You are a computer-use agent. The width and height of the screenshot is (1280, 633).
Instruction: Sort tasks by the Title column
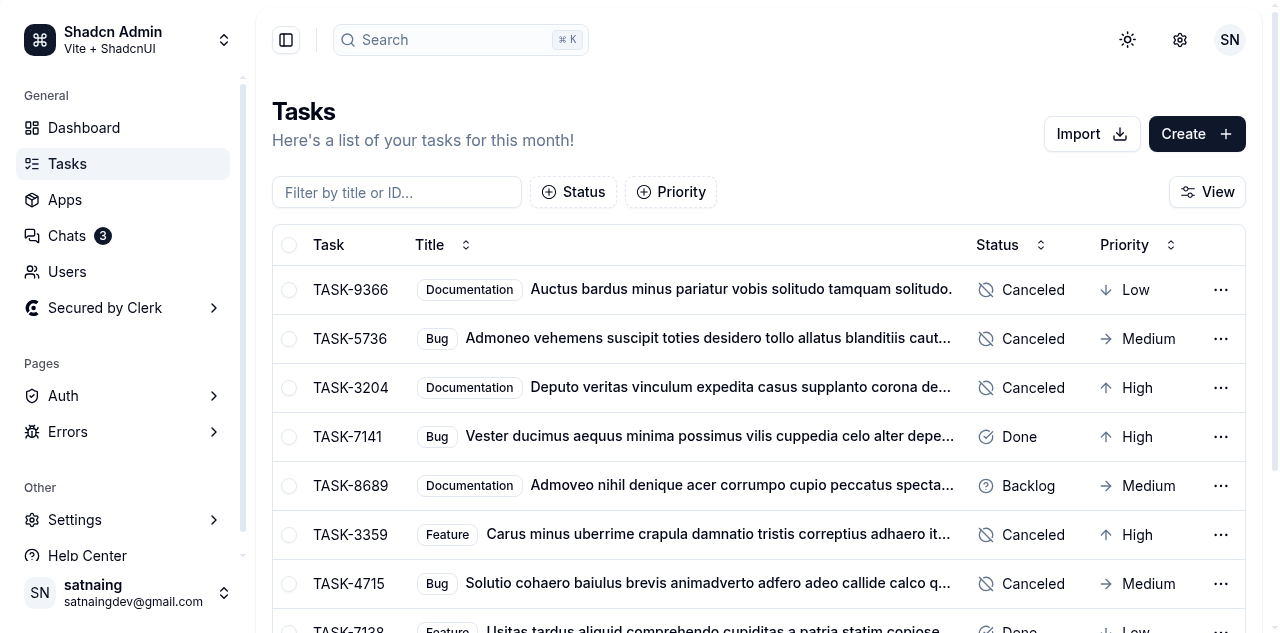click(x=443, y=245)
